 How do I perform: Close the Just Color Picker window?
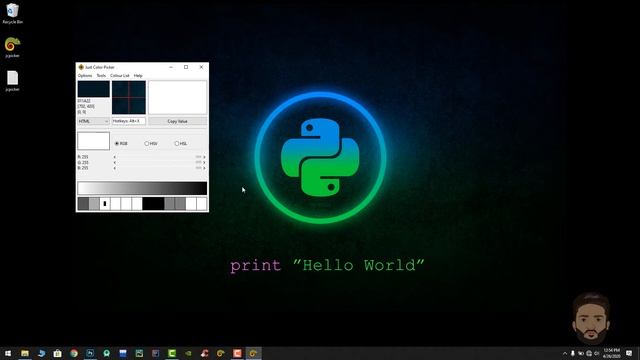coord(201,67)
